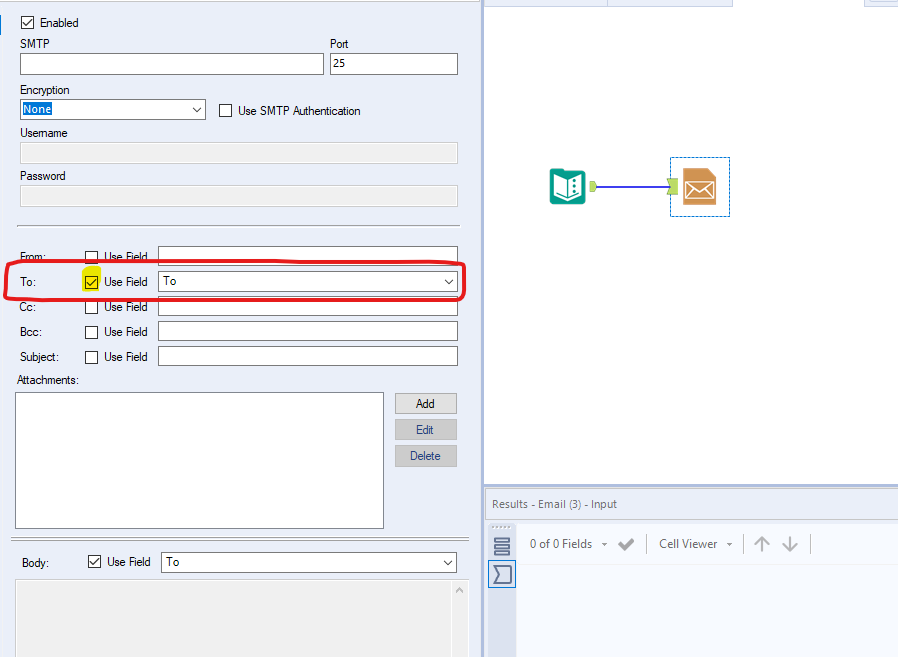Select the Email tool on the canvas
The width and height of the screenshot is (898, 657).
click(699, 186)
